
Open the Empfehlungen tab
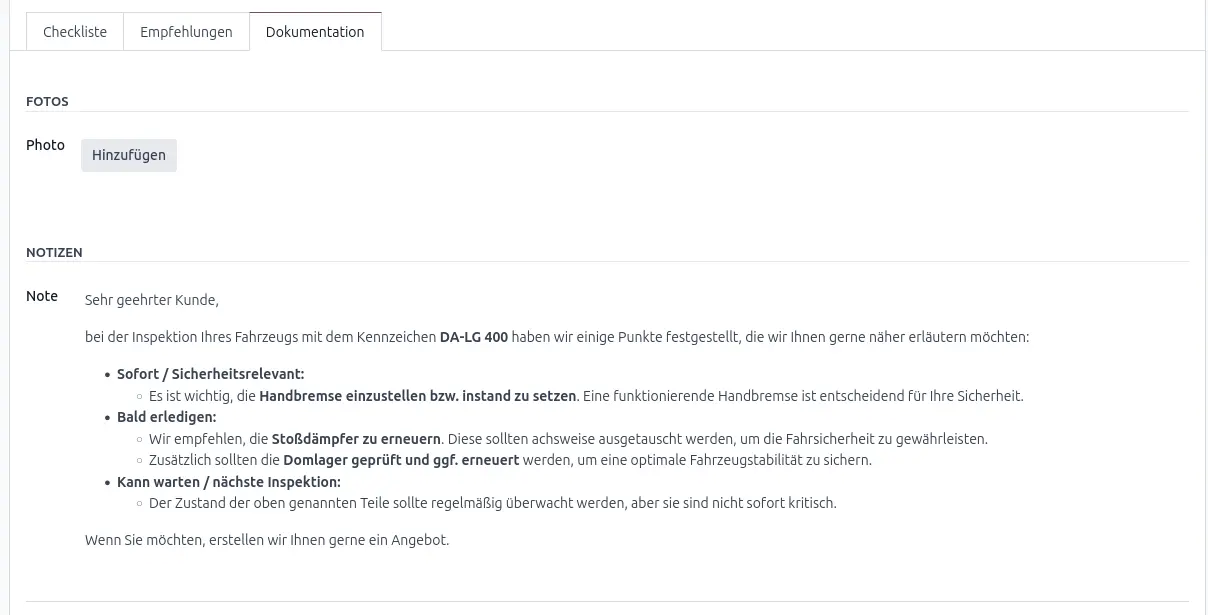pos(186,32)
